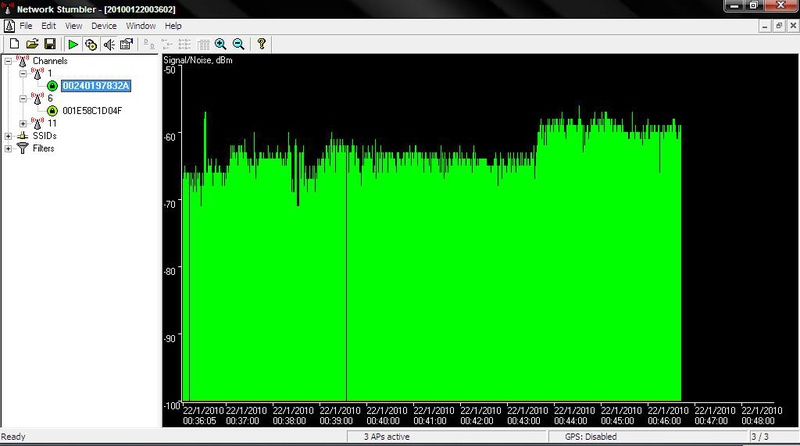Viewport: 800px width, 446px height.
Task: Open help with the question mark icon
Action: [262, 44]
